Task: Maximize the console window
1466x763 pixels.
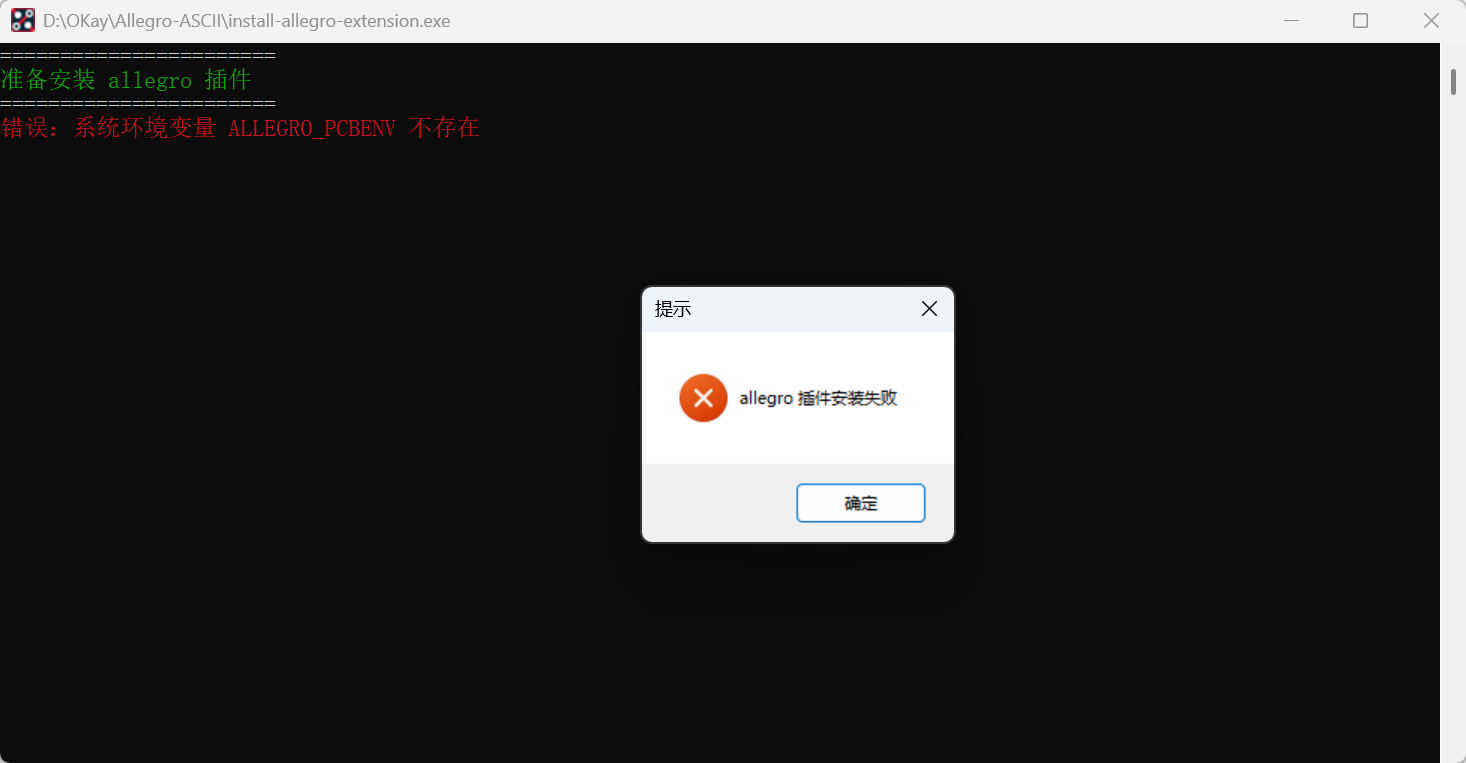Action: 1360,21
